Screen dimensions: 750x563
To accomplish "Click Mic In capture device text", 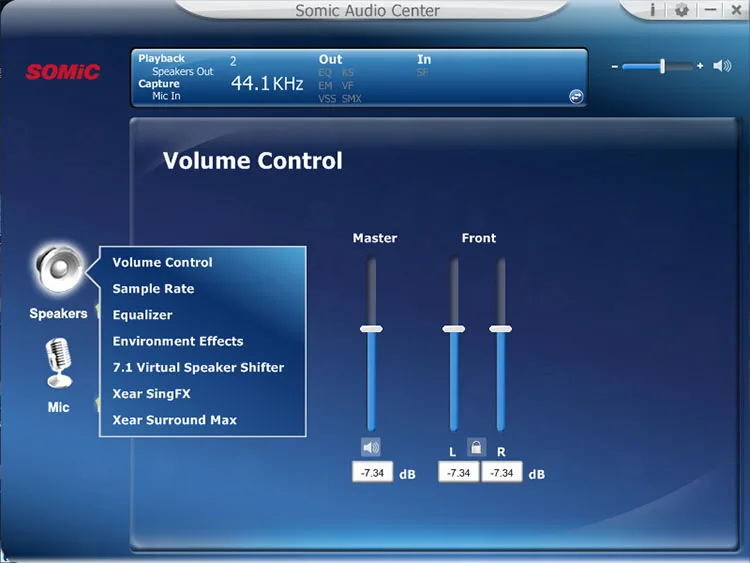I will (x=166, y=96).
